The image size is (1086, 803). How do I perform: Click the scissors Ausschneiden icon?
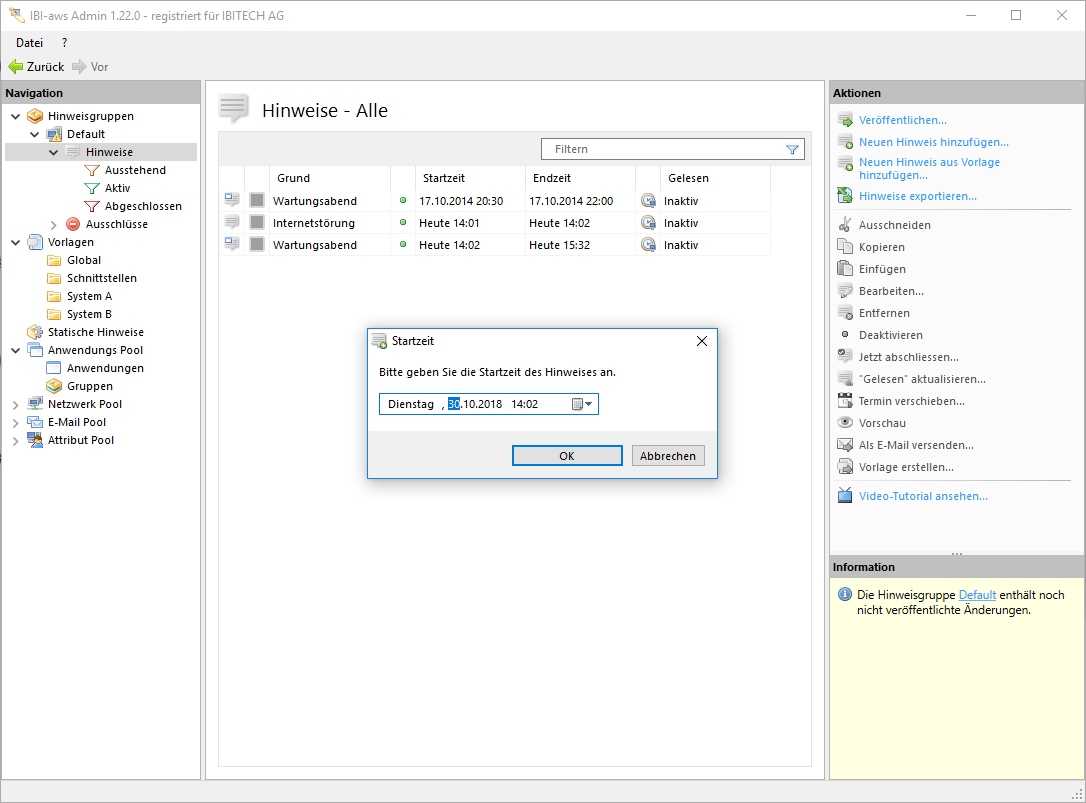tap(845, 225)
